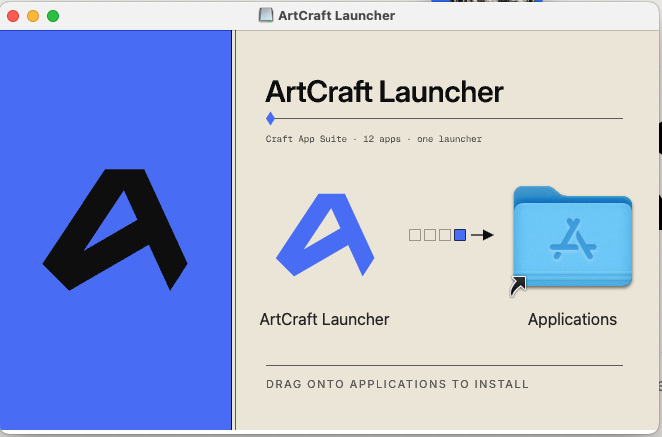The height and width of the screenshot is (437, 662).
Task: Close the ArtCraft Launcher window
Action: tap(13, 16)
